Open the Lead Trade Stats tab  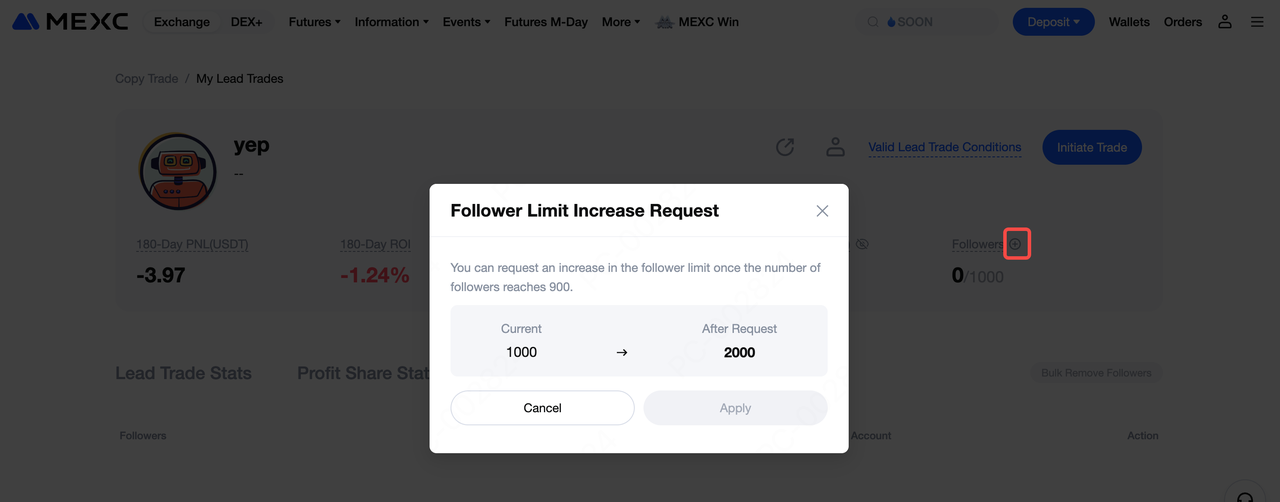point(183,373)
